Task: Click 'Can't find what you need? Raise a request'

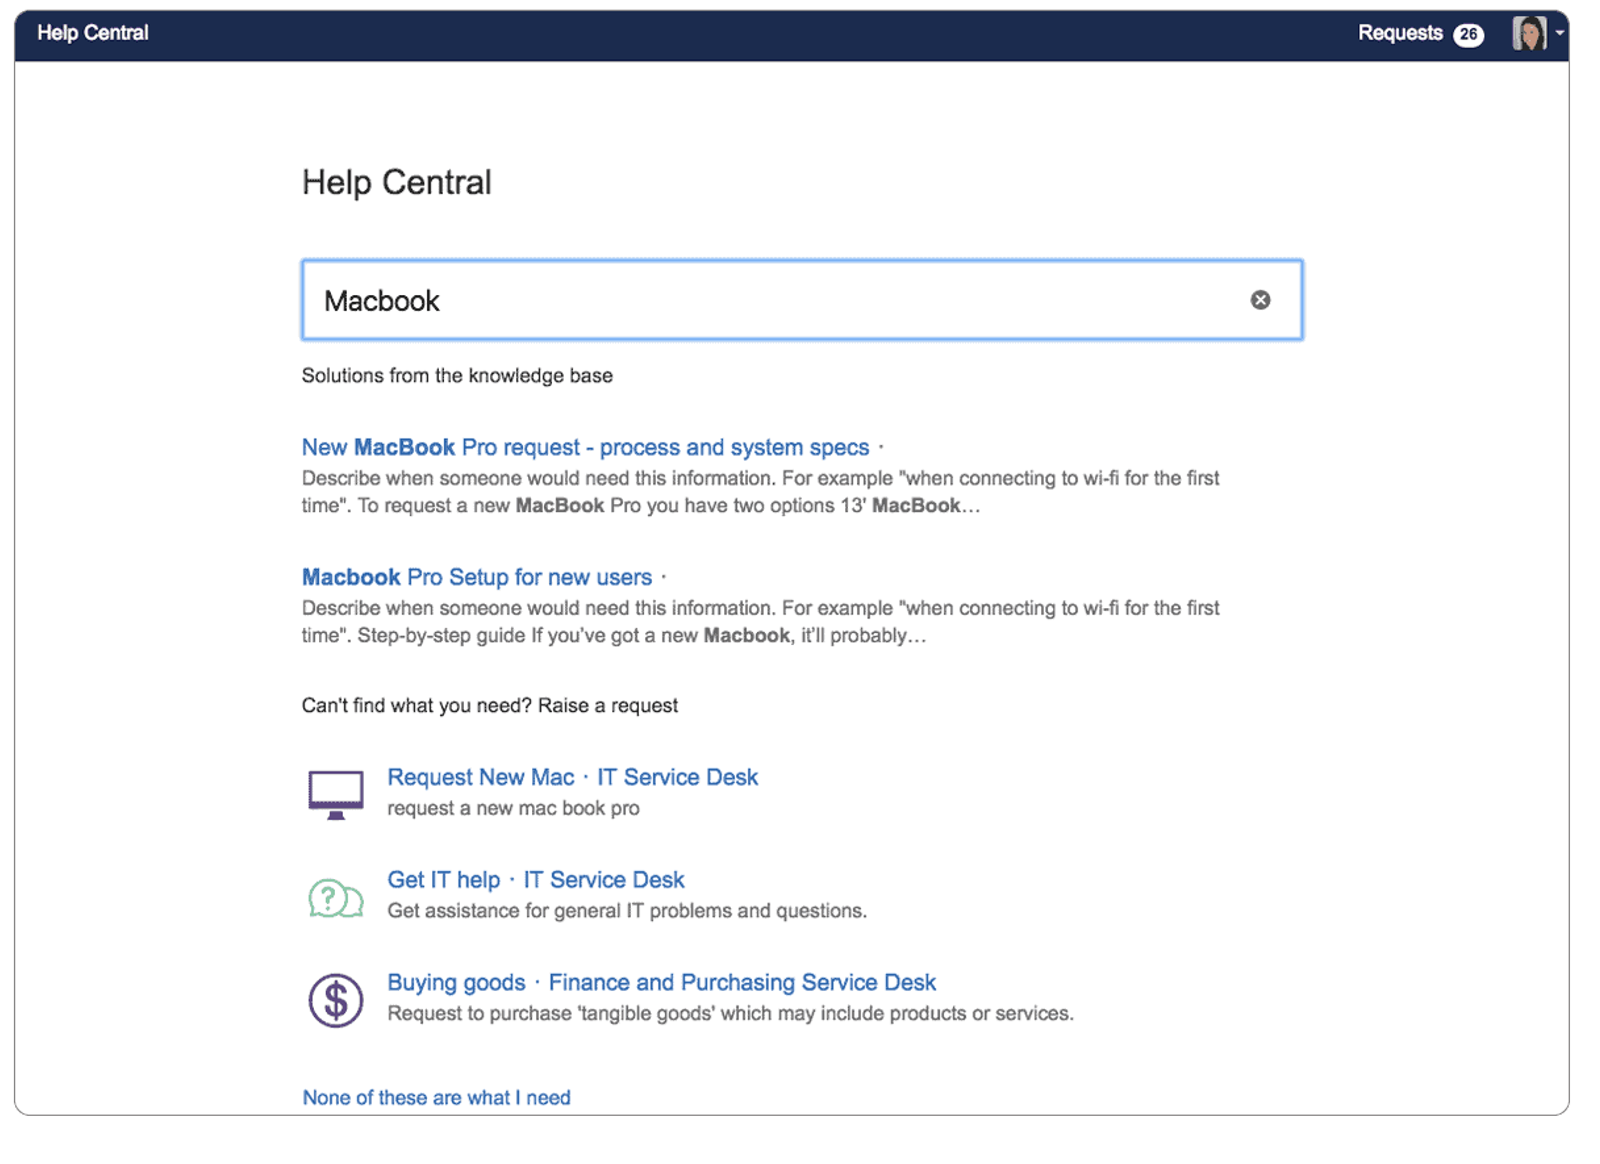Action: [x=490, y=706]
